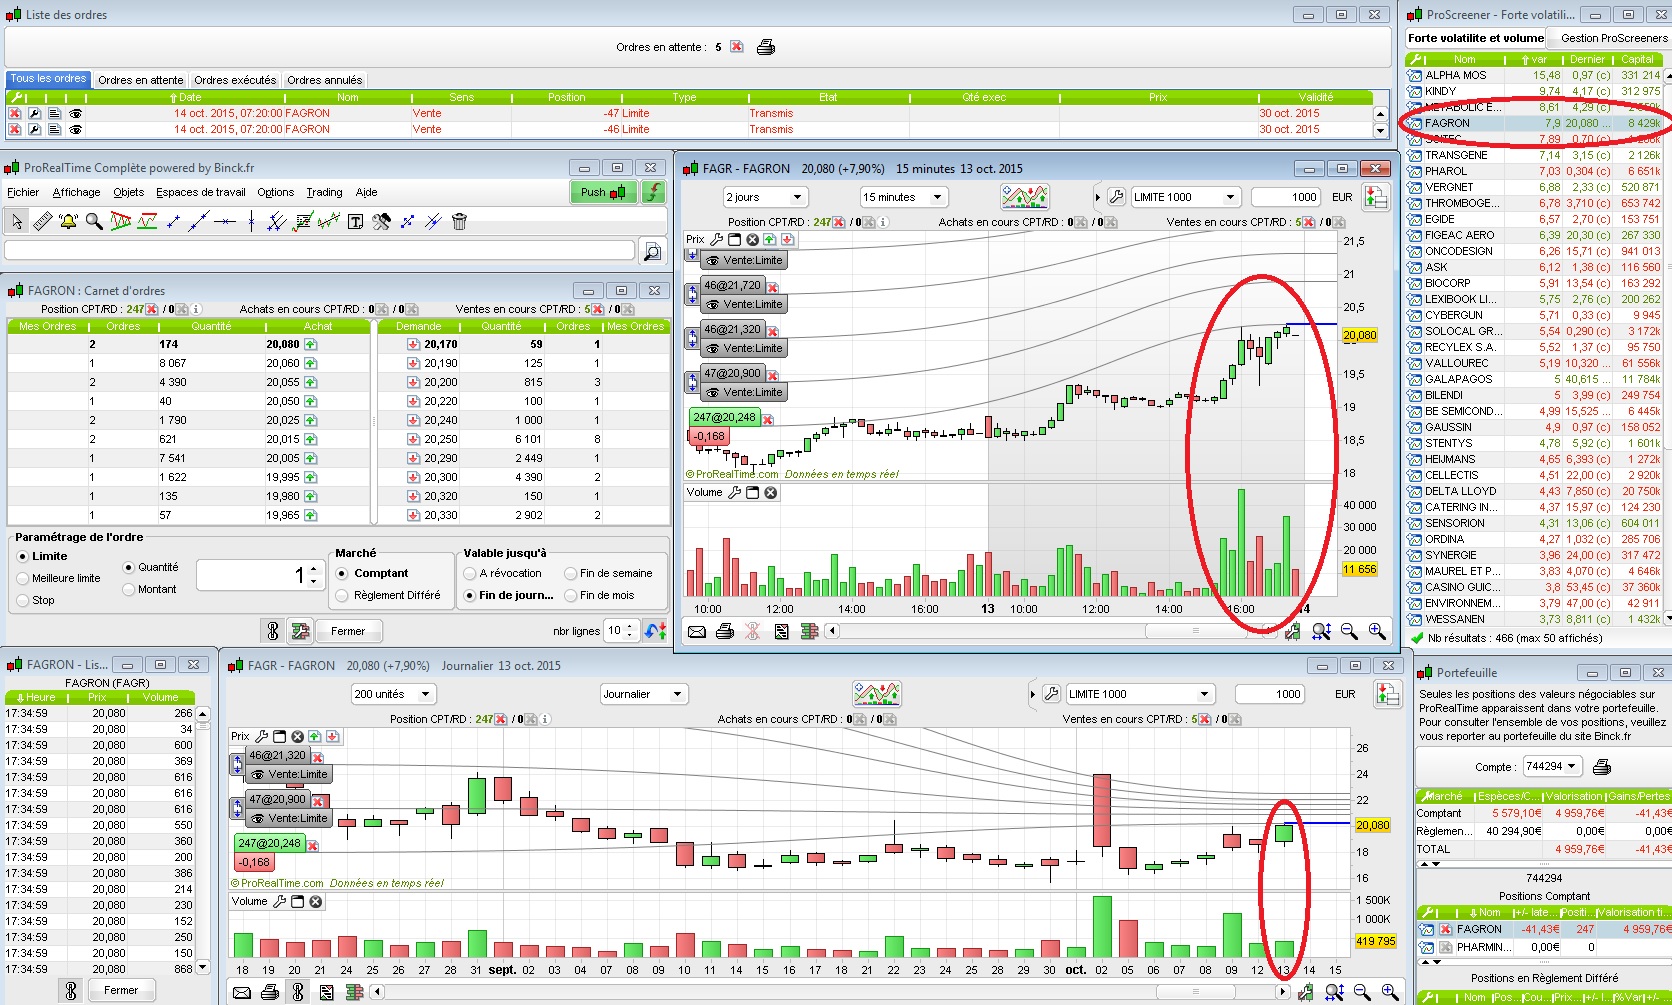Select the arrow pointer tool
The image size is (1672, 1005).
pos(17,222)
